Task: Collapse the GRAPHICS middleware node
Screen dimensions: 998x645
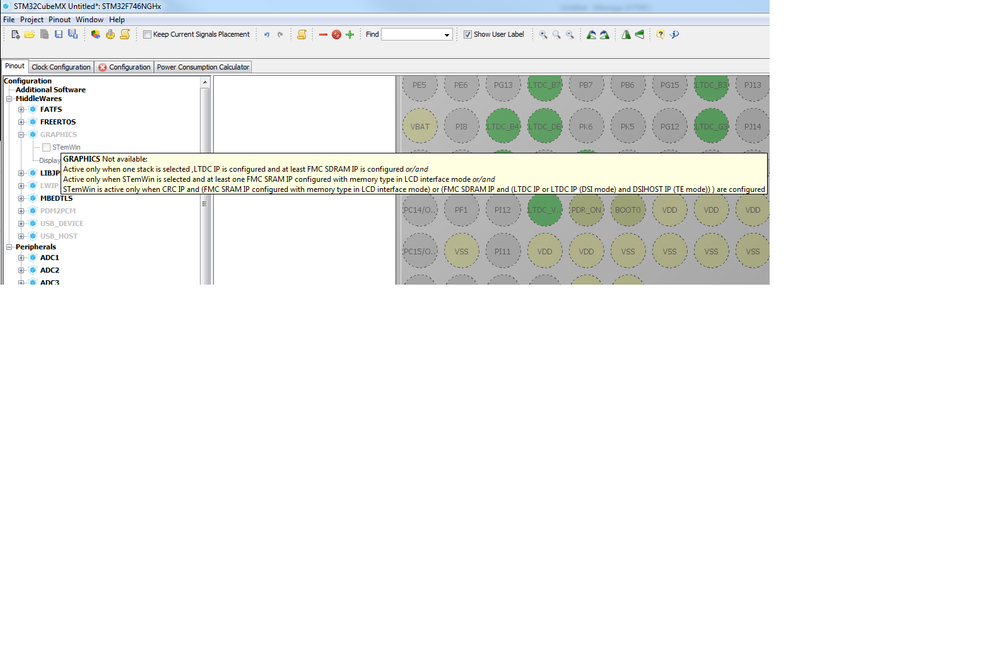Action: [21, 134]
